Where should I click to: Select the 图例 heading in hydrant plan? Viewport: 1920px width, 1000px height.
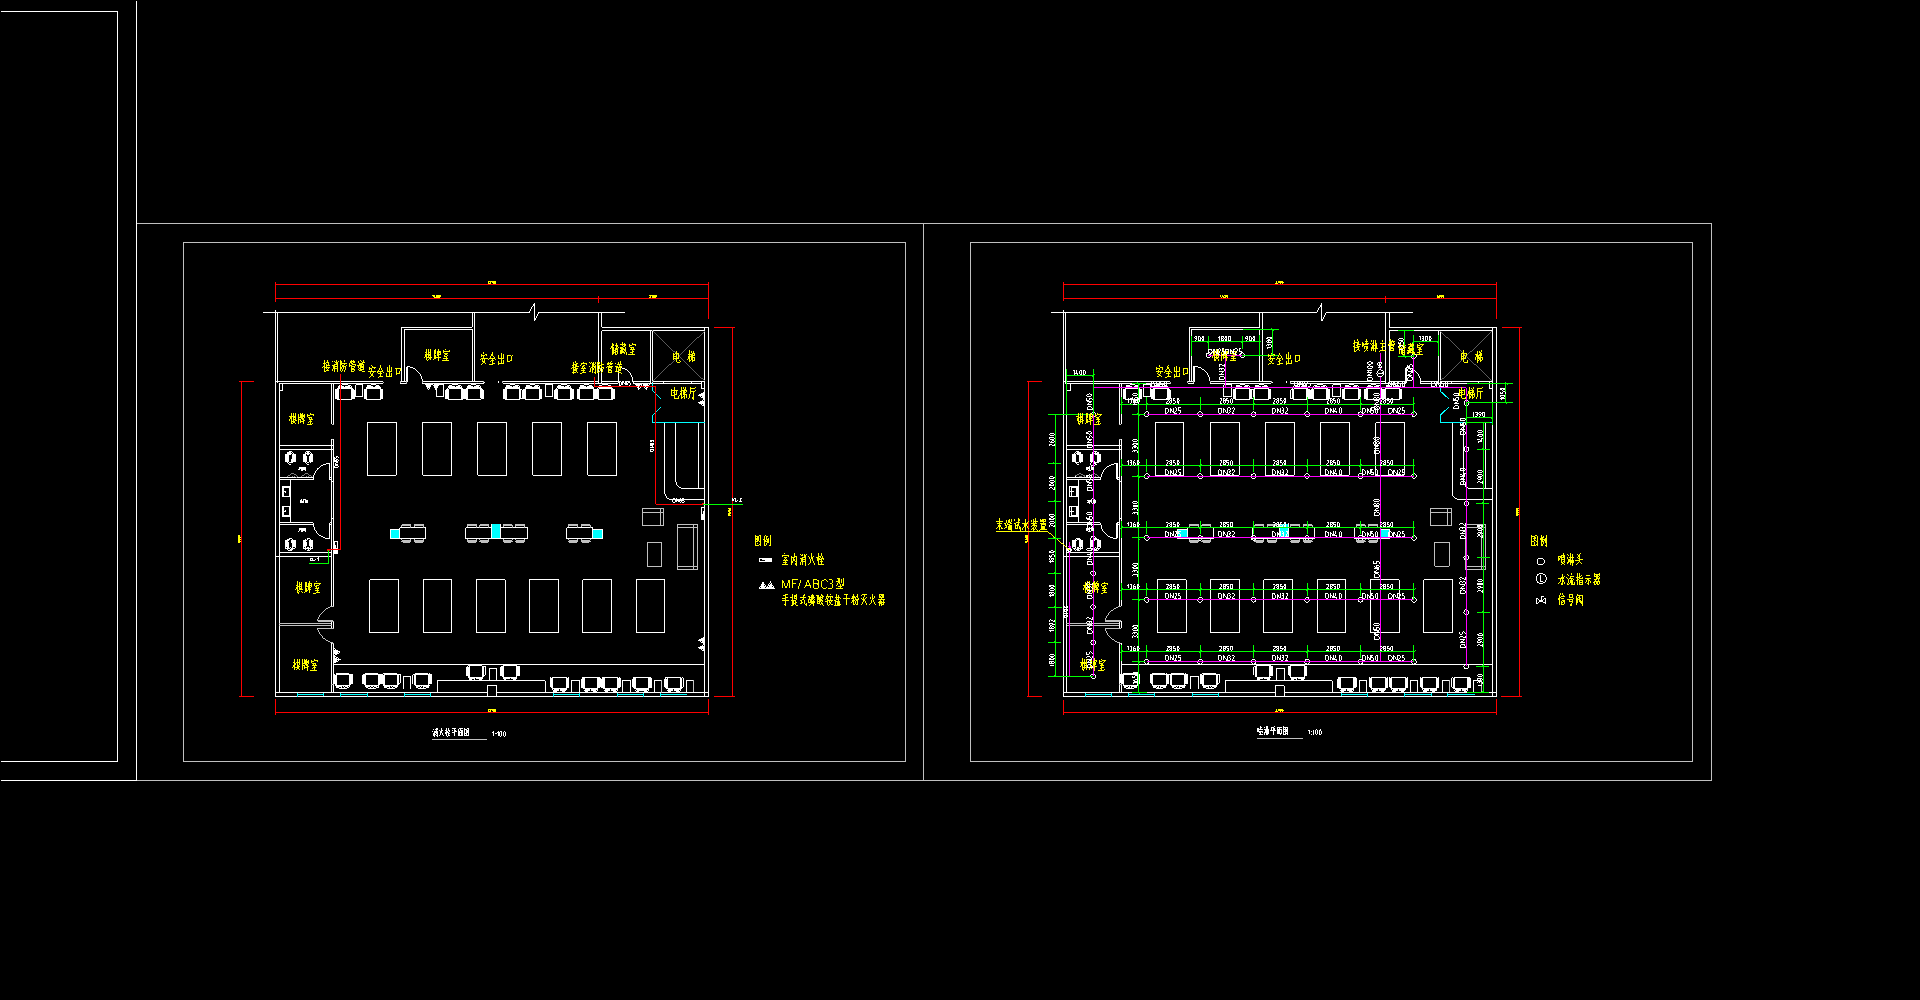pyautogui.click(x=763, y=541)
